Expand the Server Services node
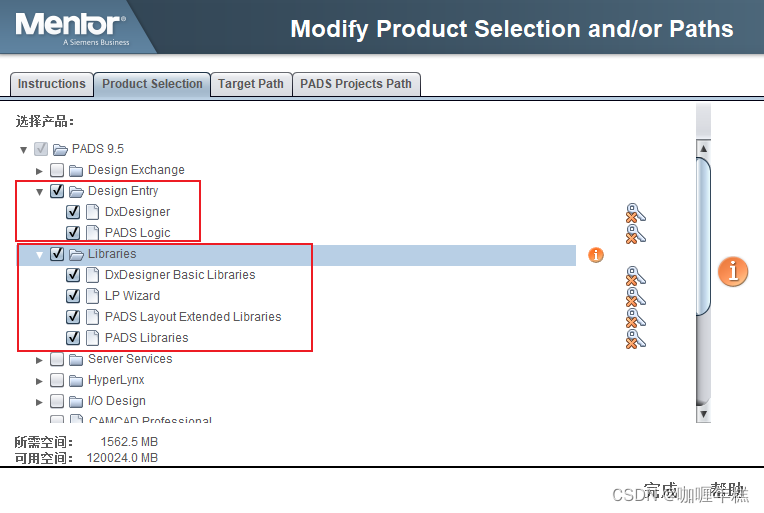 [x=39, y=360]
